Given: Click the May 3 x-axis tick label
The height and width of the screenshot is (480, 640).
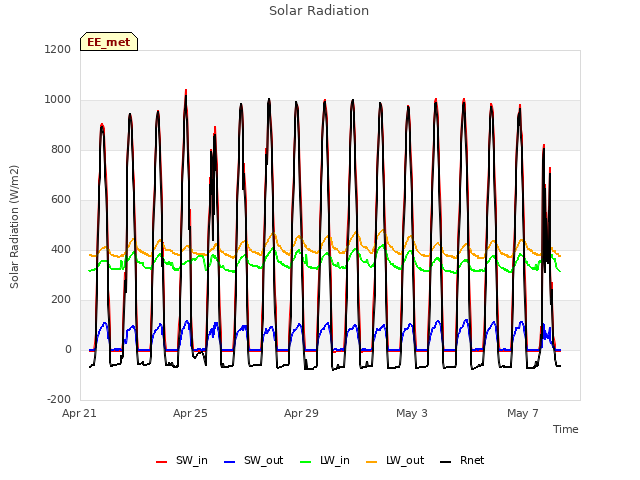Looking at the screenshot, I should click(412, 413).
